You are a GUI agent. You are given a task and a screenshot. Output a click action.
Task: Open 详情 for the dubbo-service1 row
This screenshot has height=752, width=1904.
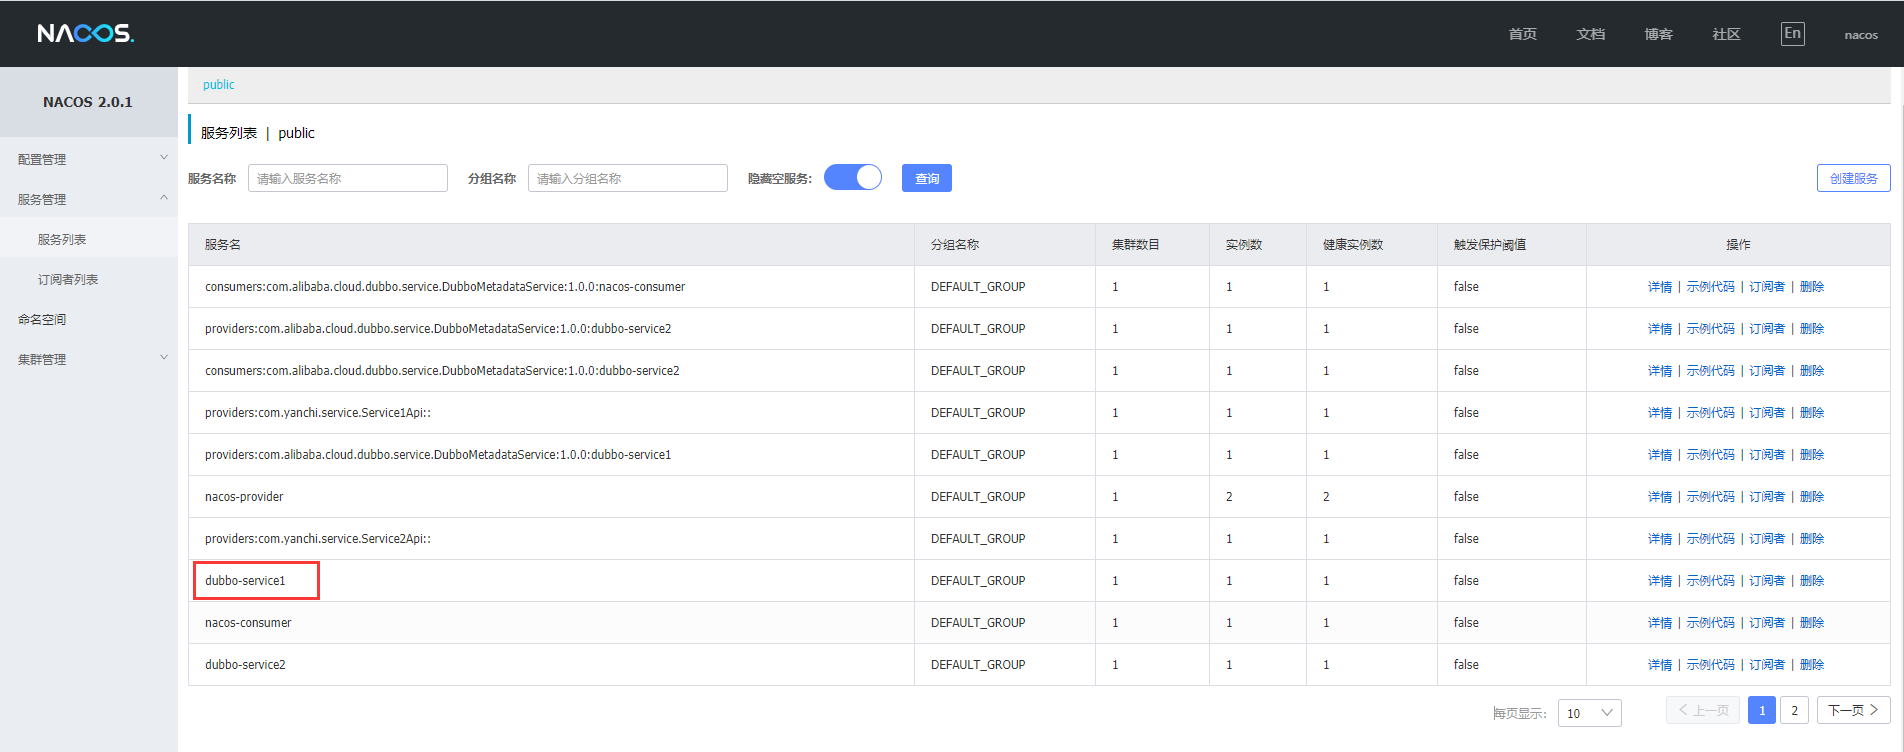(x=1660, y=580)
